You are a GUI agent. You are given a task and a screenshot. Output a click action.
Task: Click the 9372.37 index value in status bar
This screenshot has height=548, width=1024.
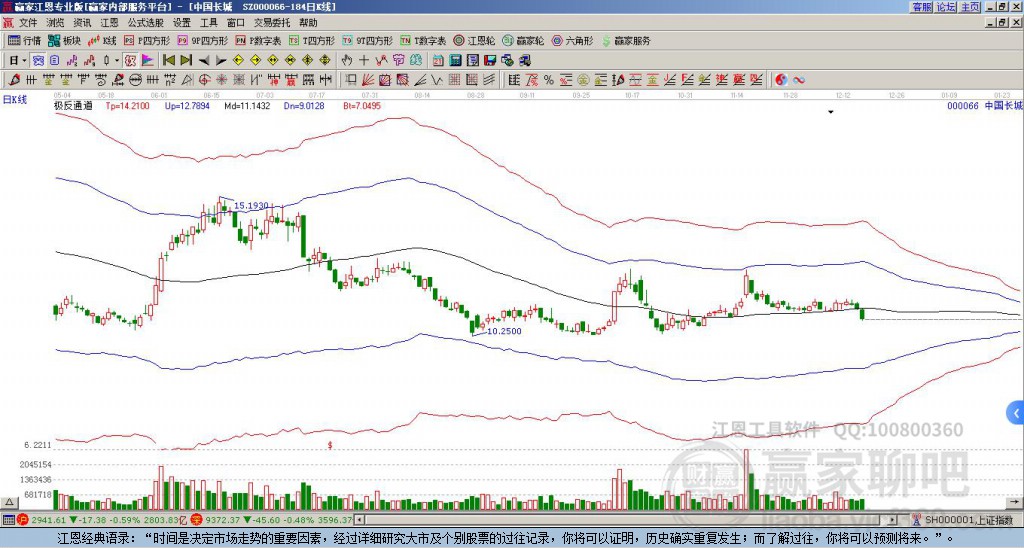(222, 520)
